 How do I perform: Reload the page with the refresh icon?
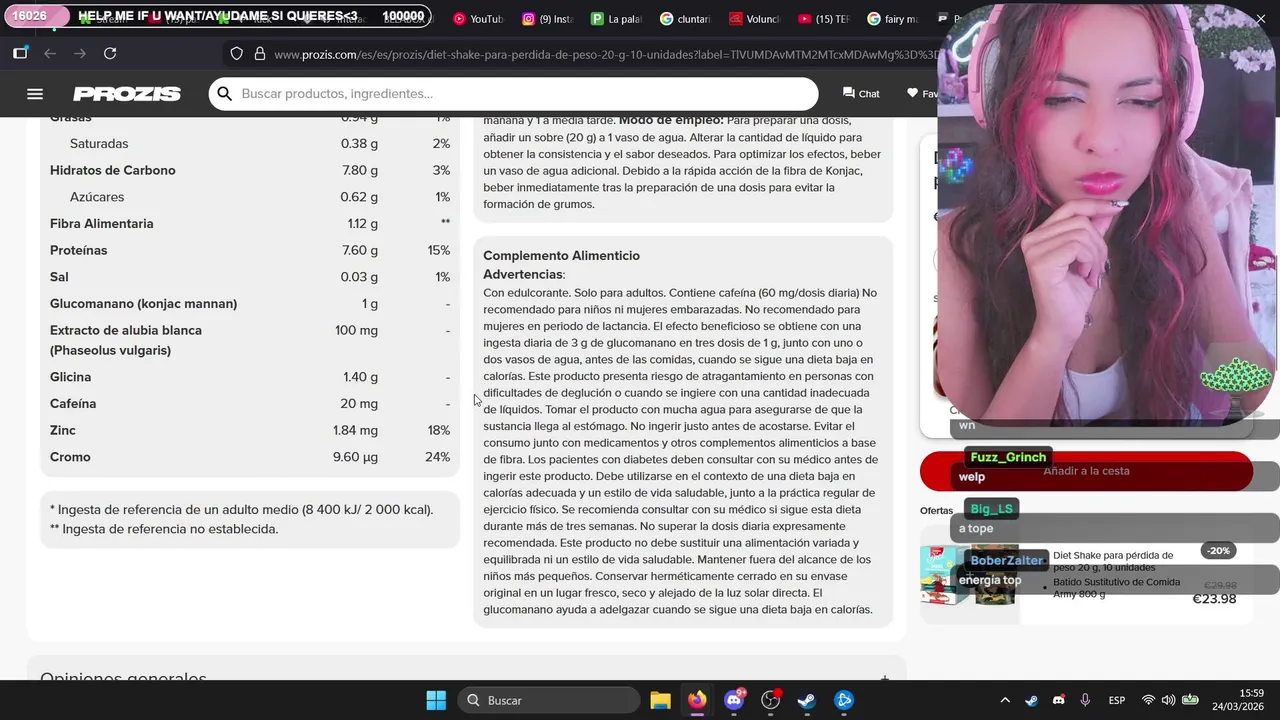(x=110, y=53)
